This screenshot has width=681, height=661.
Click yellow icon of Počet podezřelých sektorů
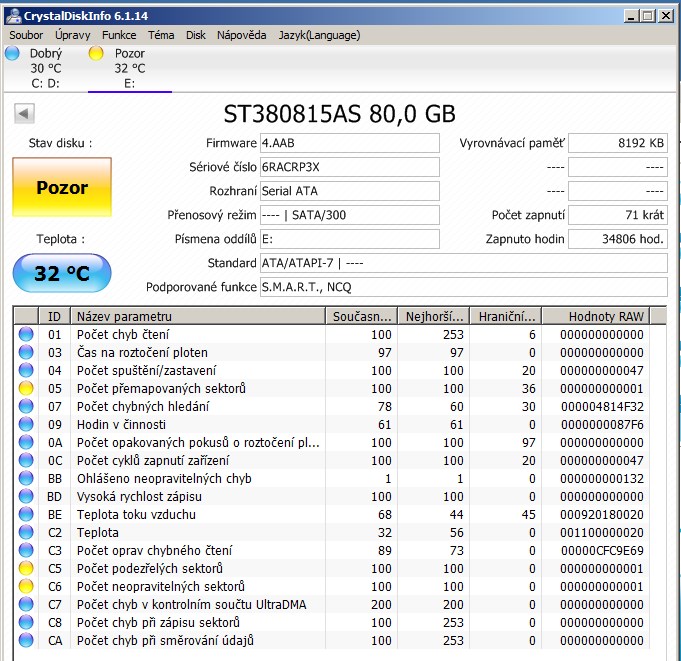click(26, 568)
